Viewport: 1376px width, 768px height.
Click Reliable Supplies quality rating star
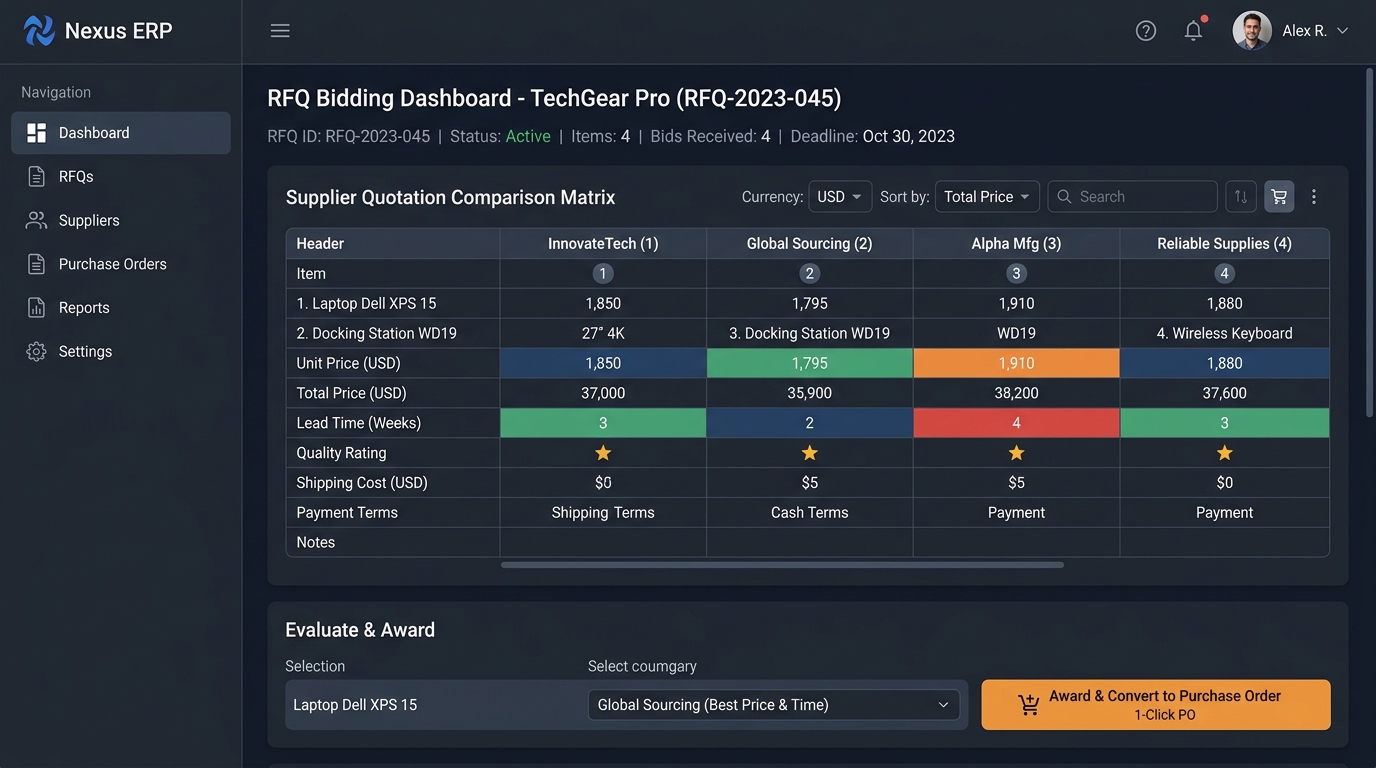1225,453
